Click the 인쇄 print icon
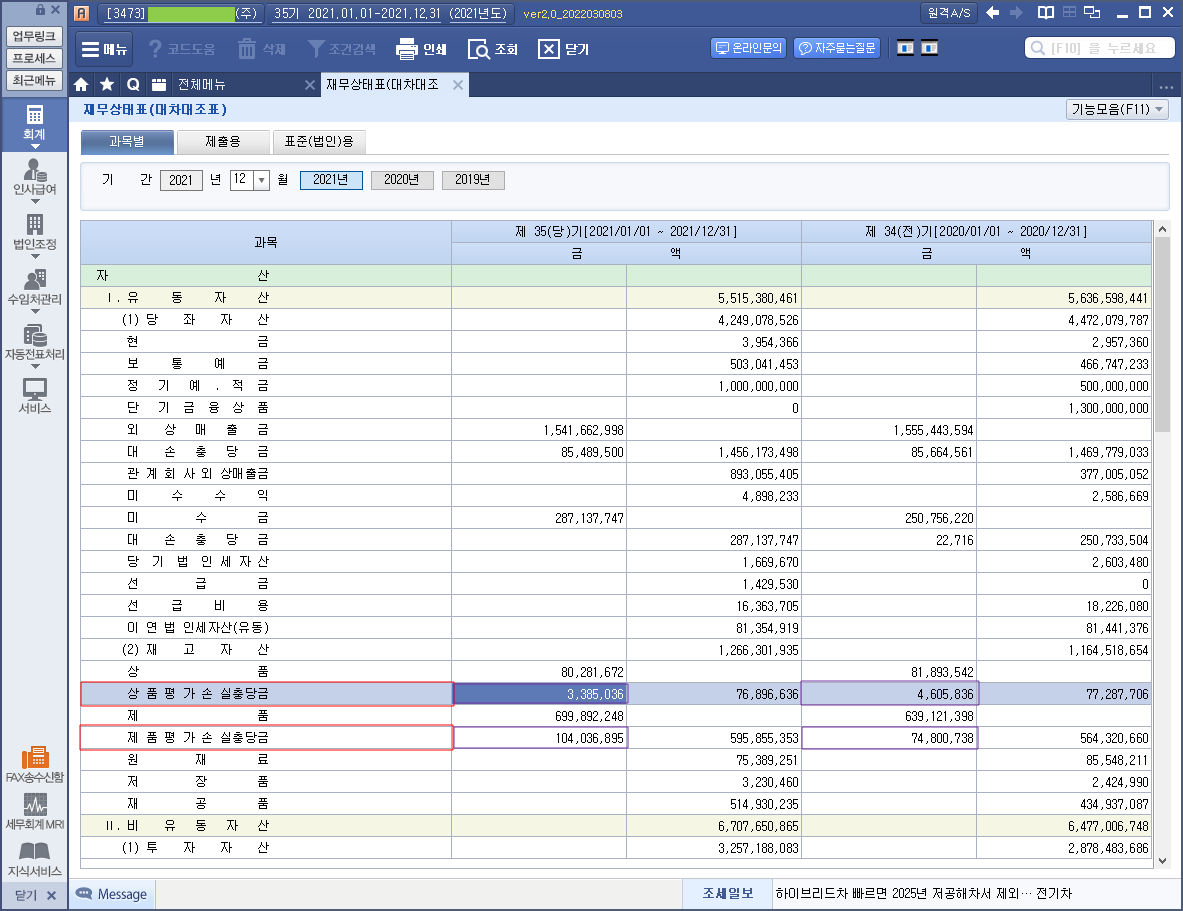This screenshot has height=911, width=1183. pyautogui.click(x=406, y=49)
